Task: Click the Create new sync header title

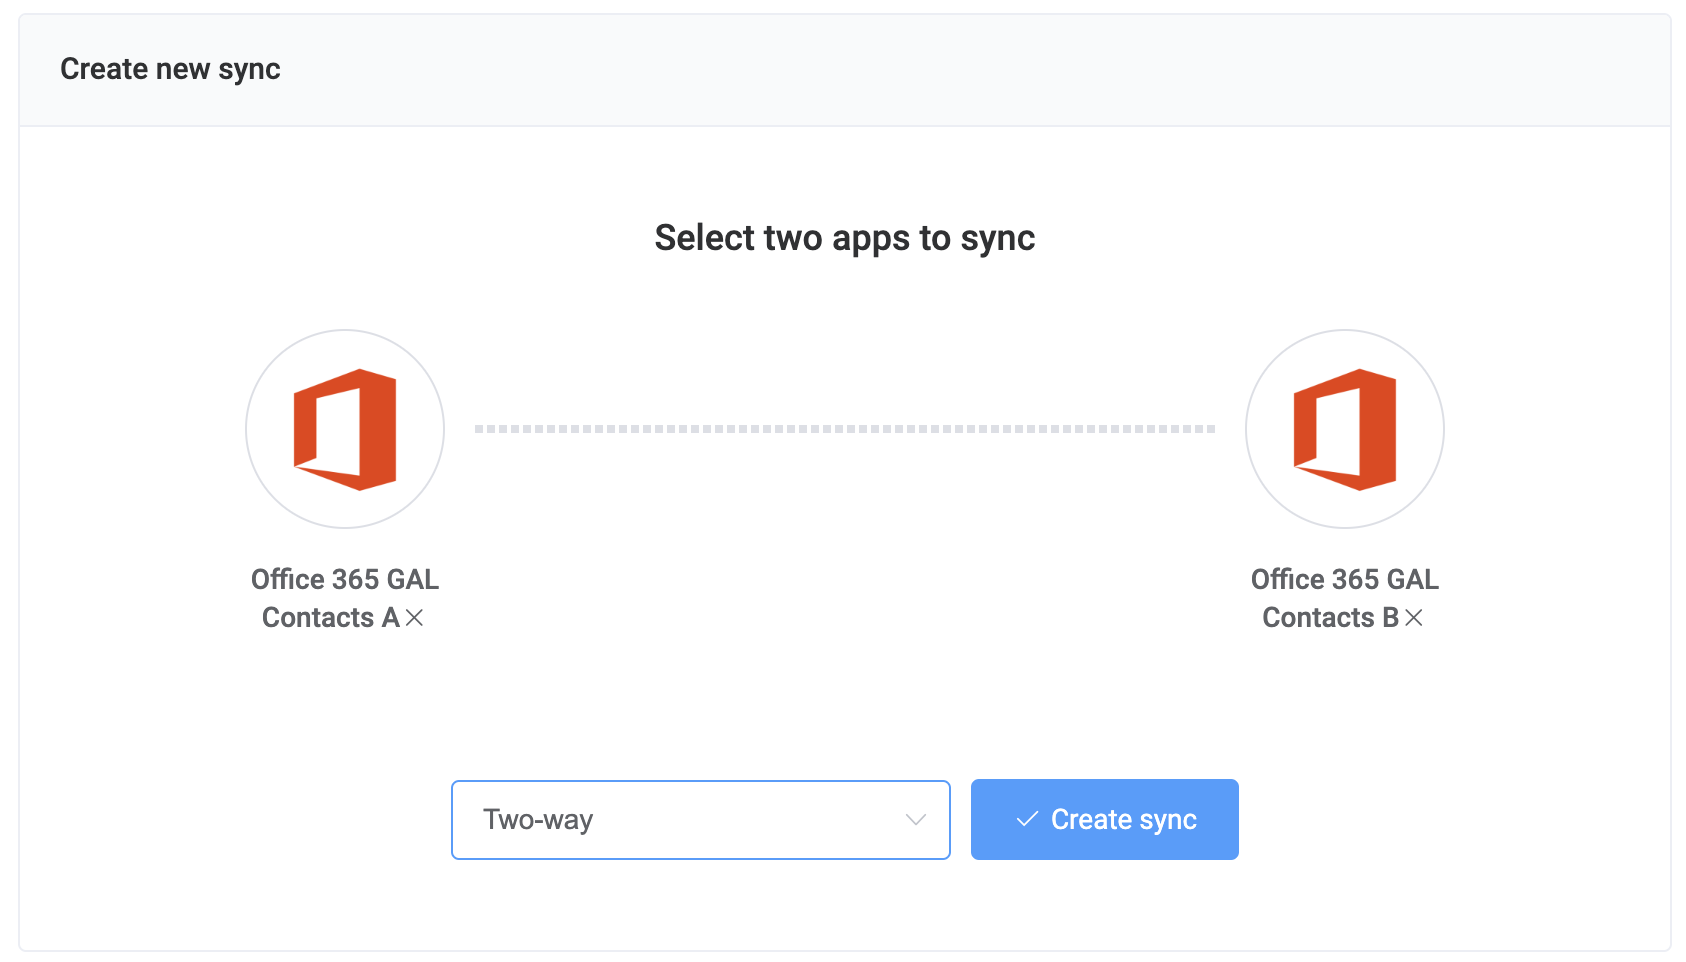Action: coord(170,69)
